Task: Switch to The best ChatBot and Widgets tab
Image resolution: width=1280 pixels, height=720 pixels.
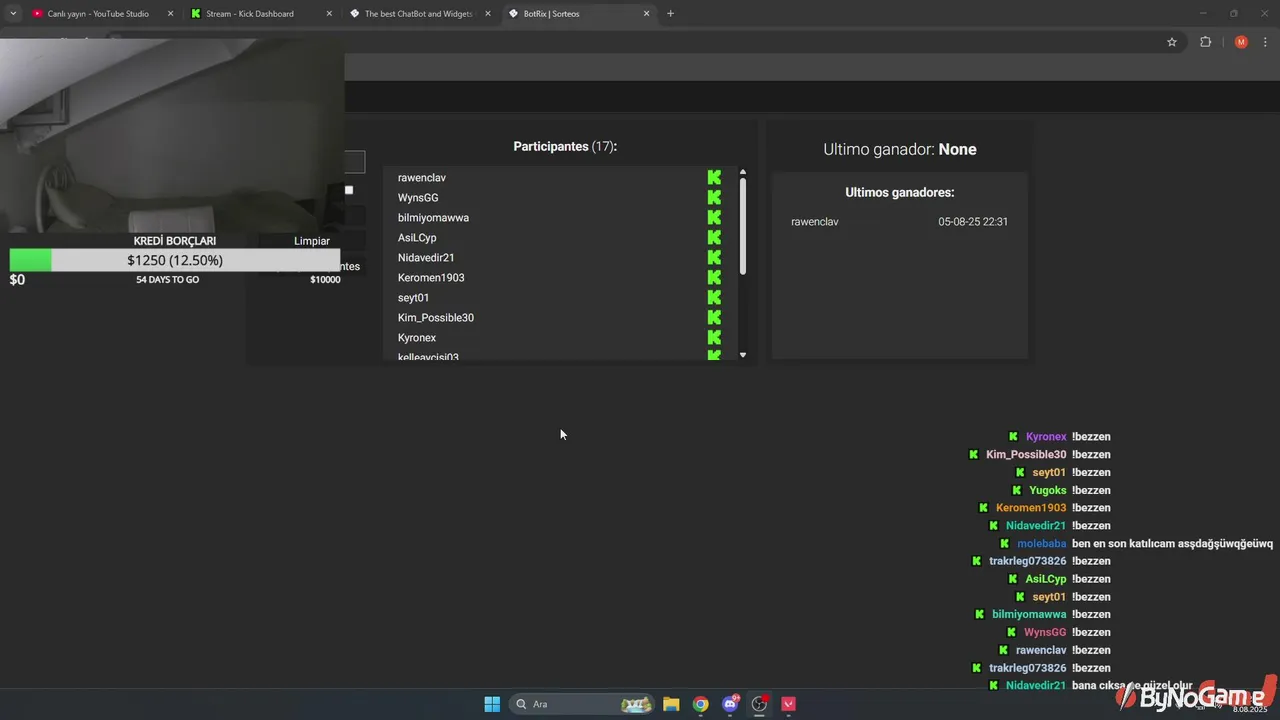Action: pyautogui.click(x=420, y=14)
